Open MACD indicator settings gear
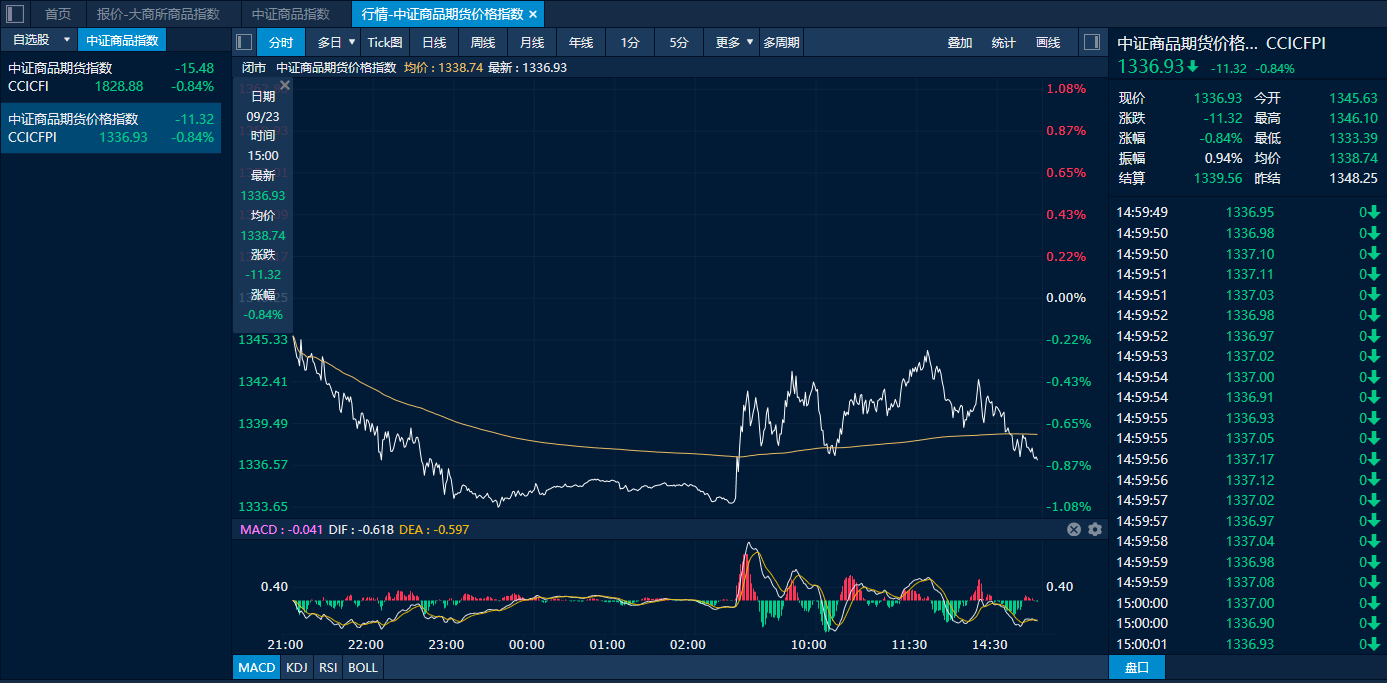 pos(1095,529)
